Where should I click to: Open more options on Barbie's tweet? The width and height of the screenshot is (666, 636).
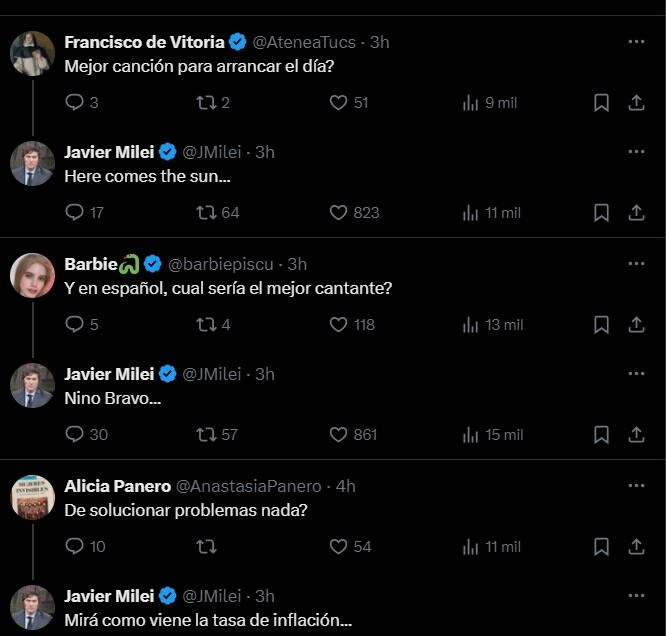click(x=636, y=264)
